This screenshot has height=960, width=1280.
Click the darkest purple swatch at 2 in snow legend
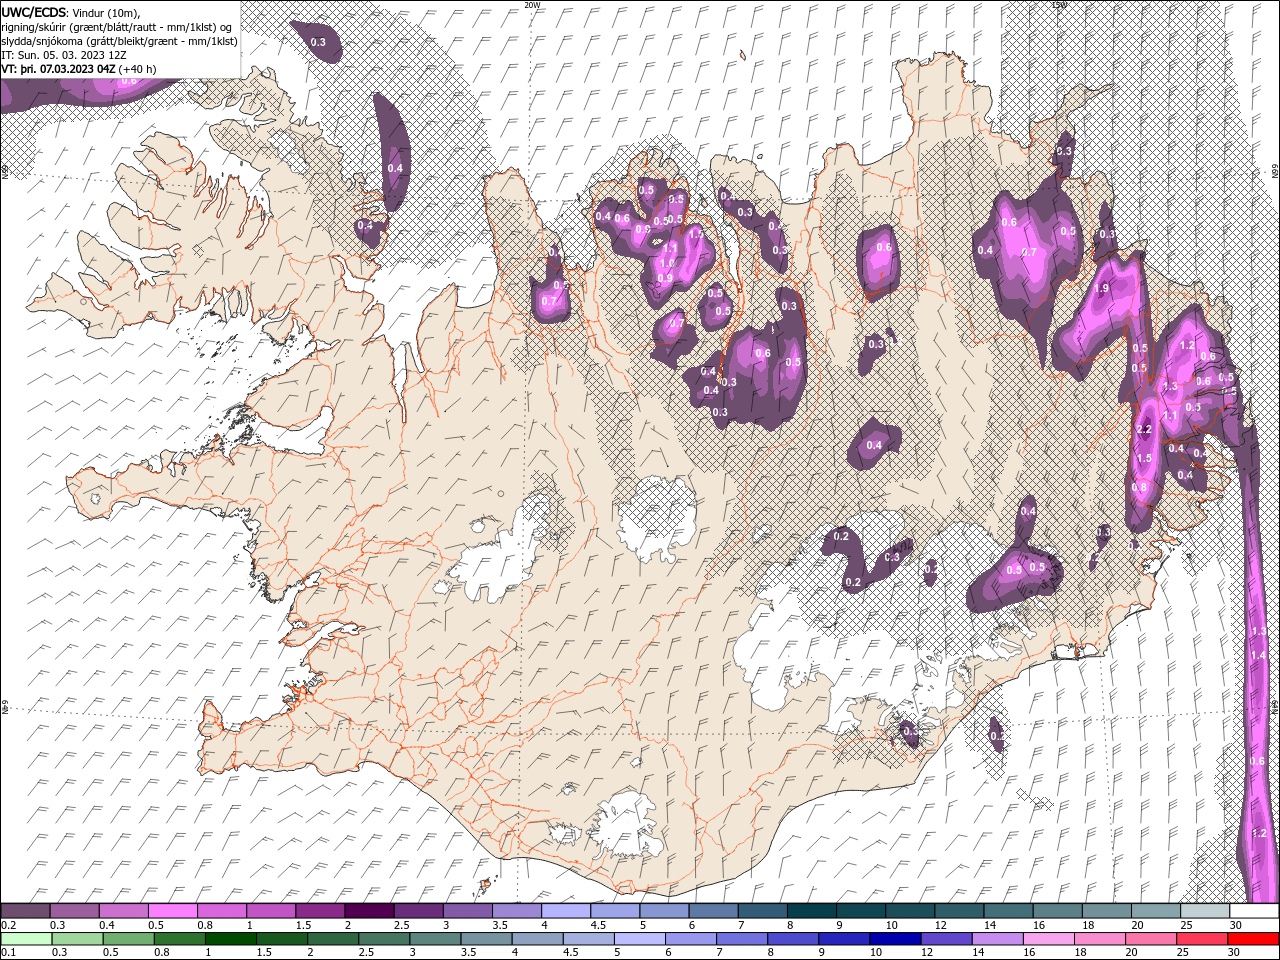[368, 911]
